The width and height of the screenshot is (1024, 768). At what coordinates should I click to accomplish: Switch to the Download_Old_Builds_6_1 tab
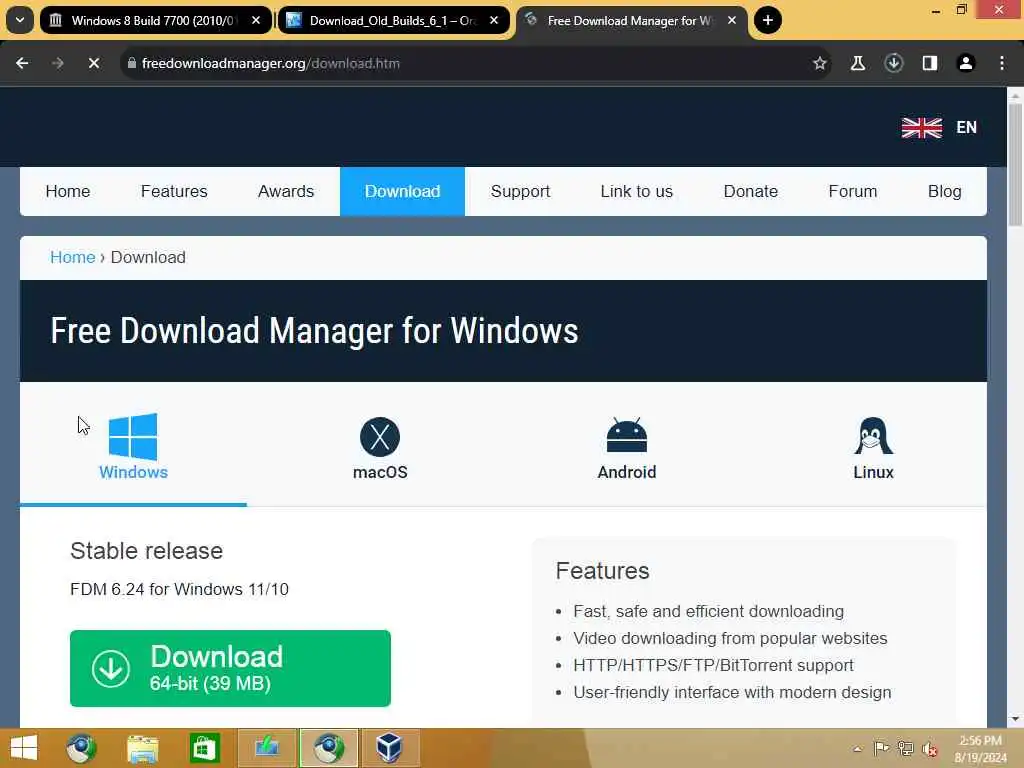coord(393,20)
